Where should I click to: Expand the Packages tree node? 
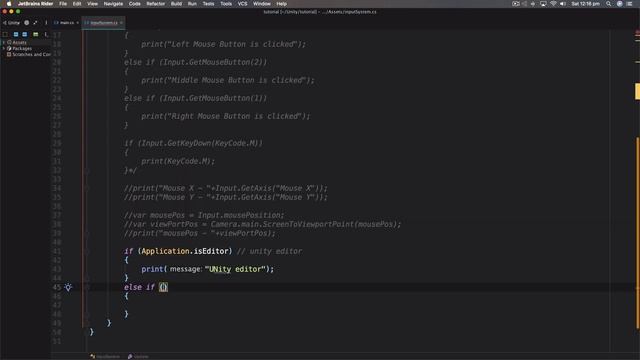pos(4,48)
